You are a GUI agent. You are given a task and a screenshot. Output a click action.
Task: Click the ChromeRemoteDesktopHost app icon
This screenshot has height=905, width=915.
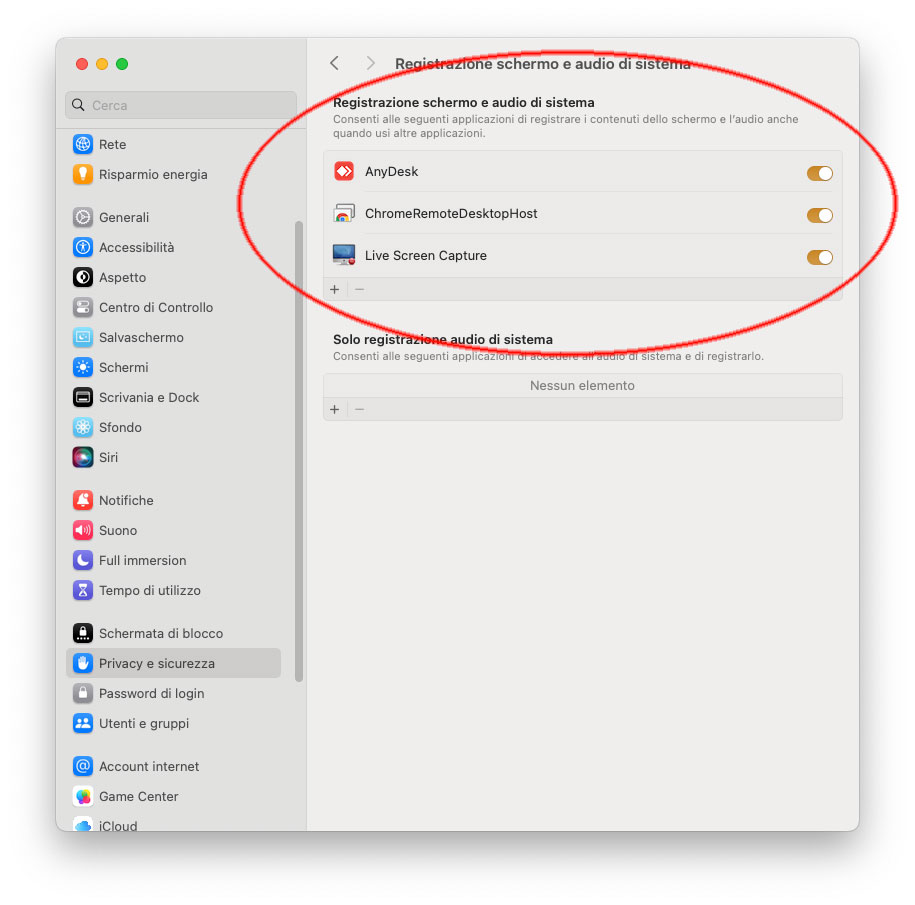[344, 214]
